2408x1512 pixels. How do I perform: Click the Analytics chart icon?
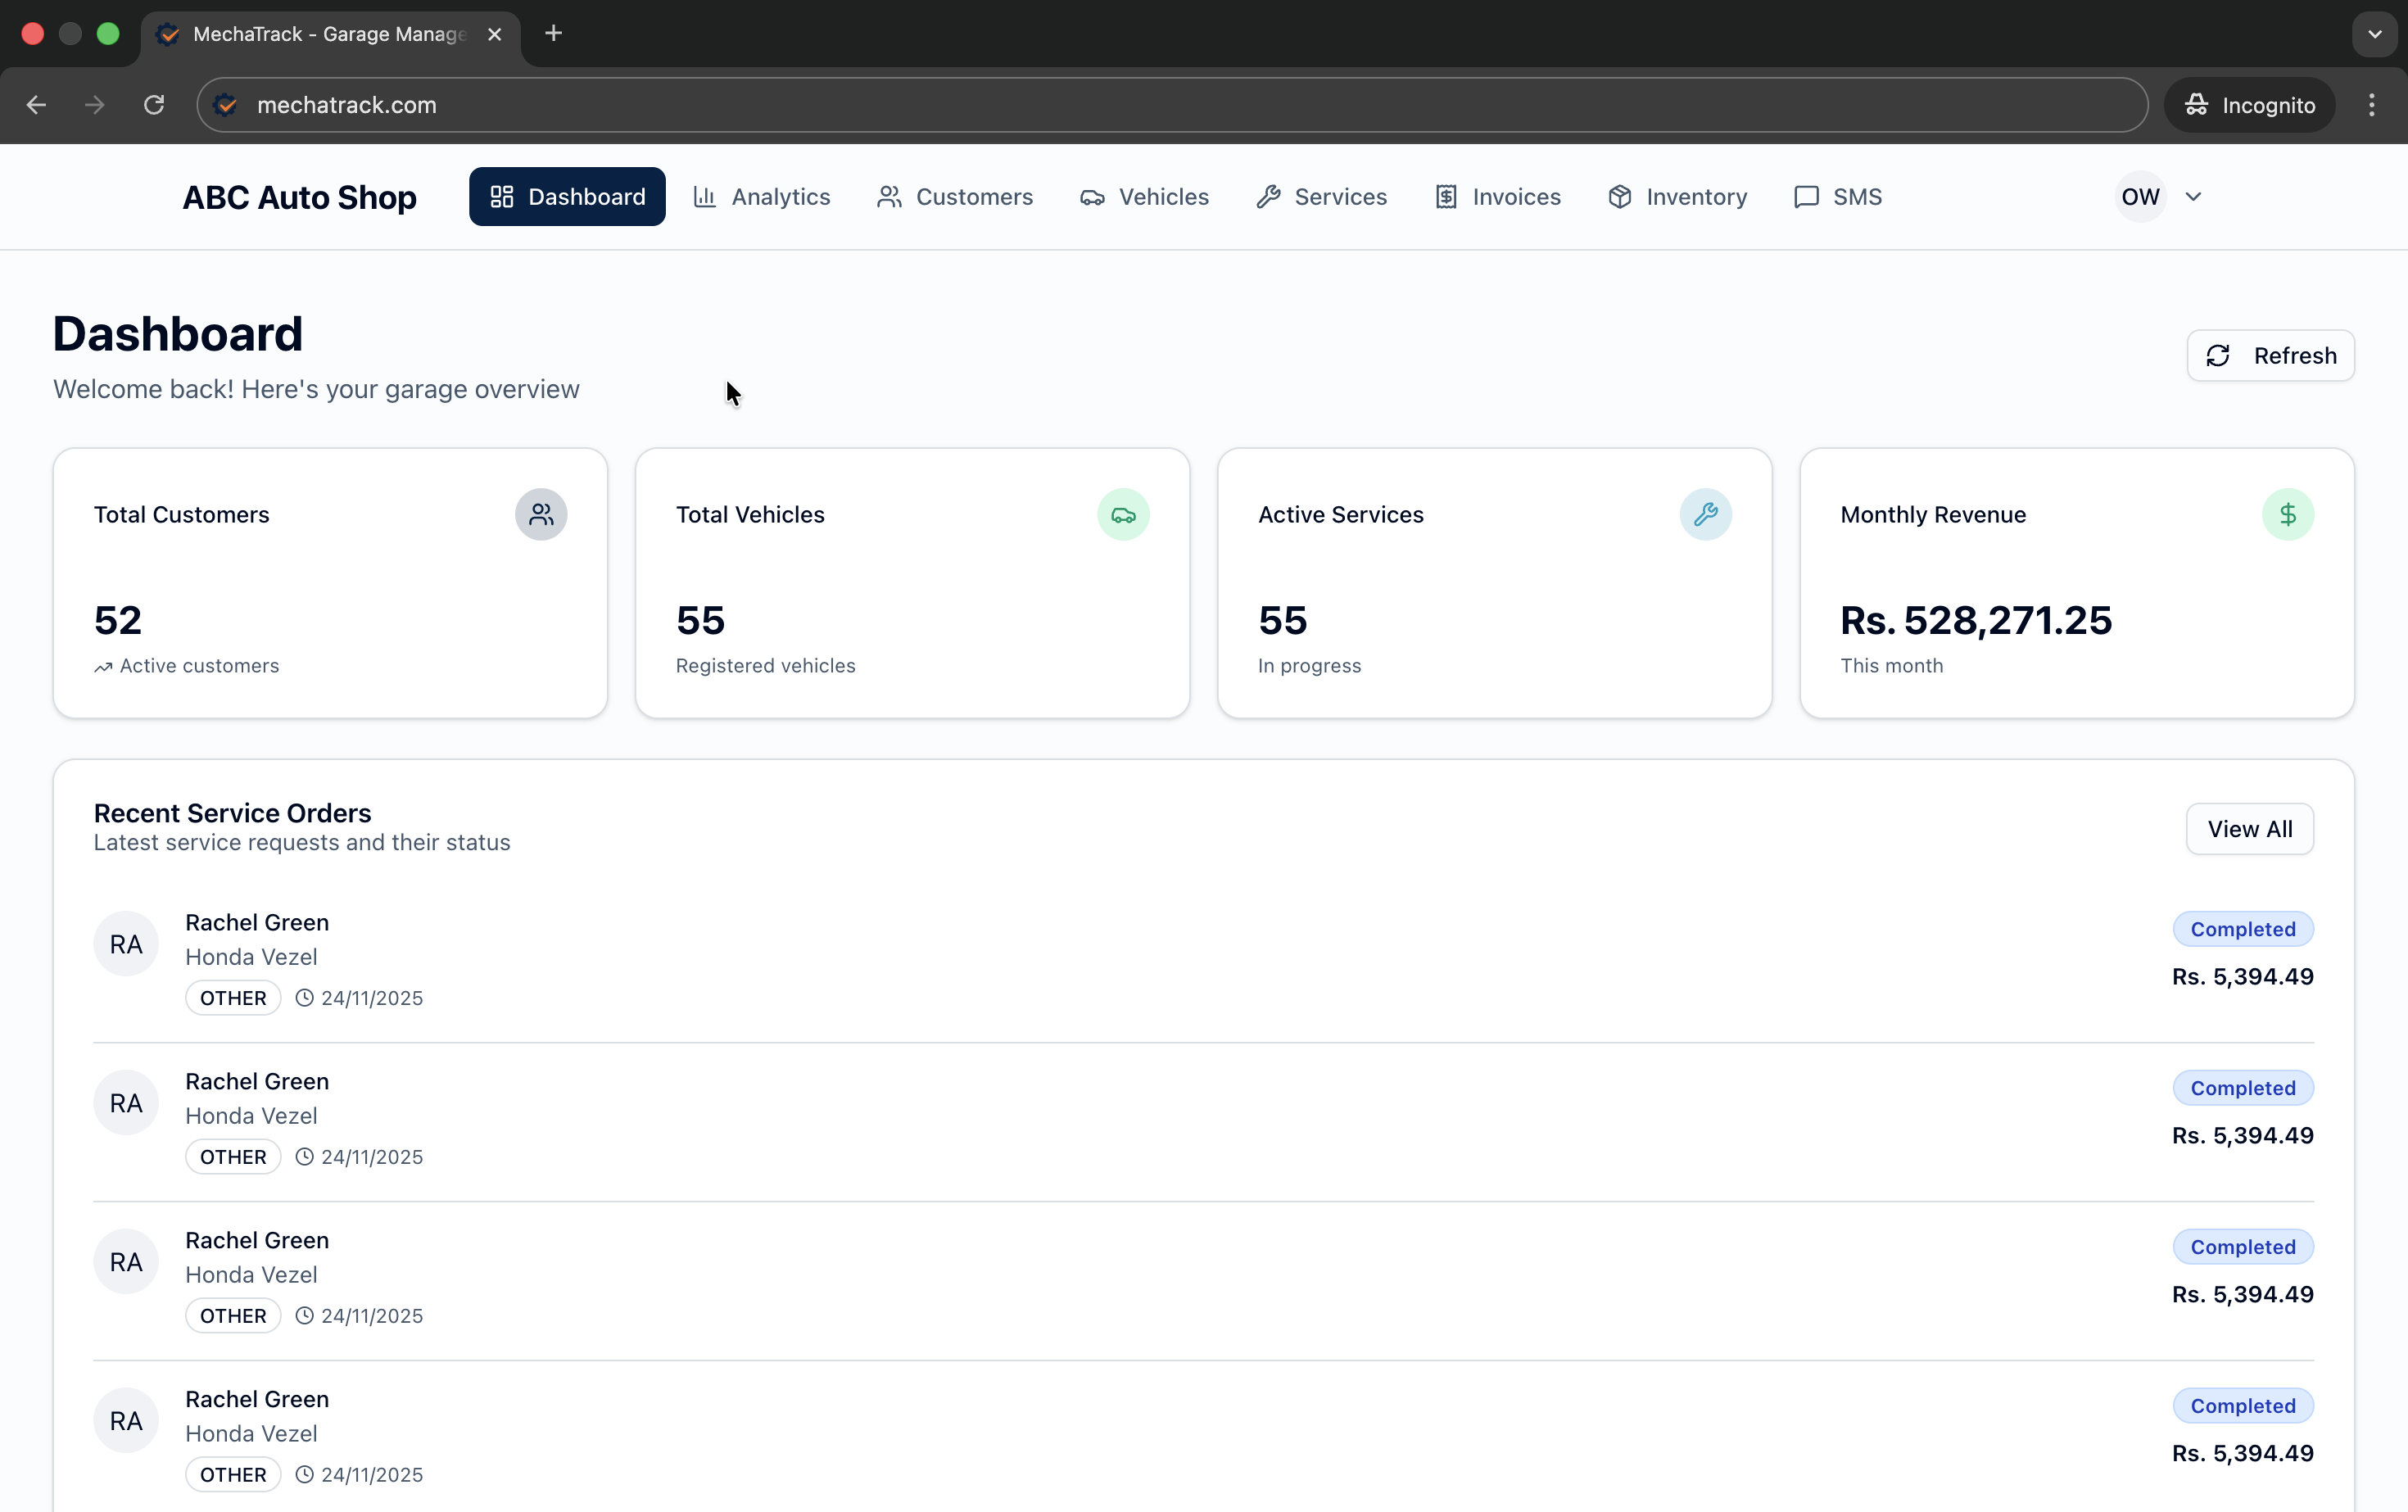coord(705,196)
